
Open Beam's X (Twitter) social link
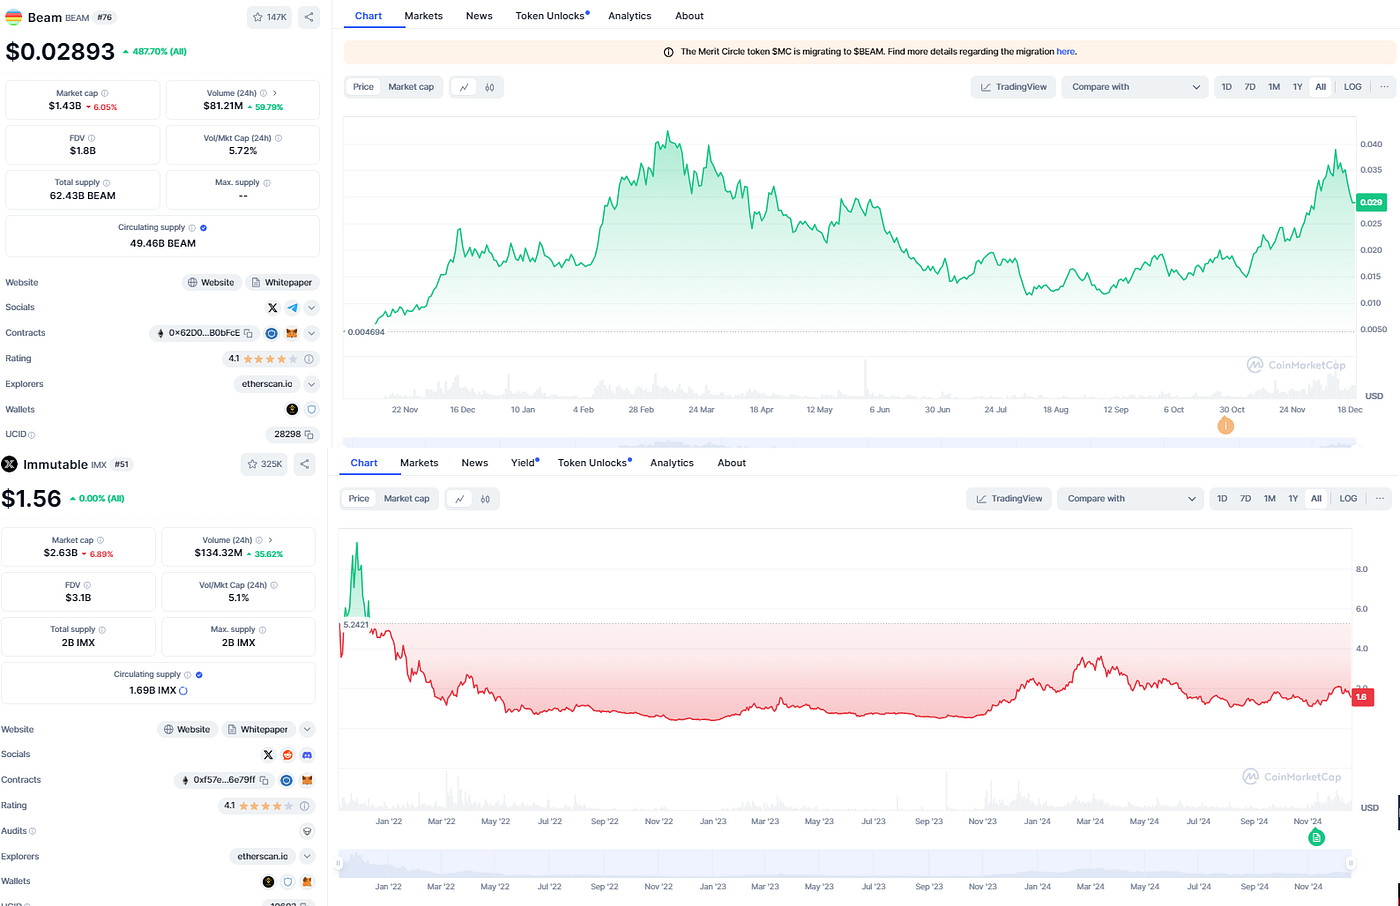tap(272, 308)
